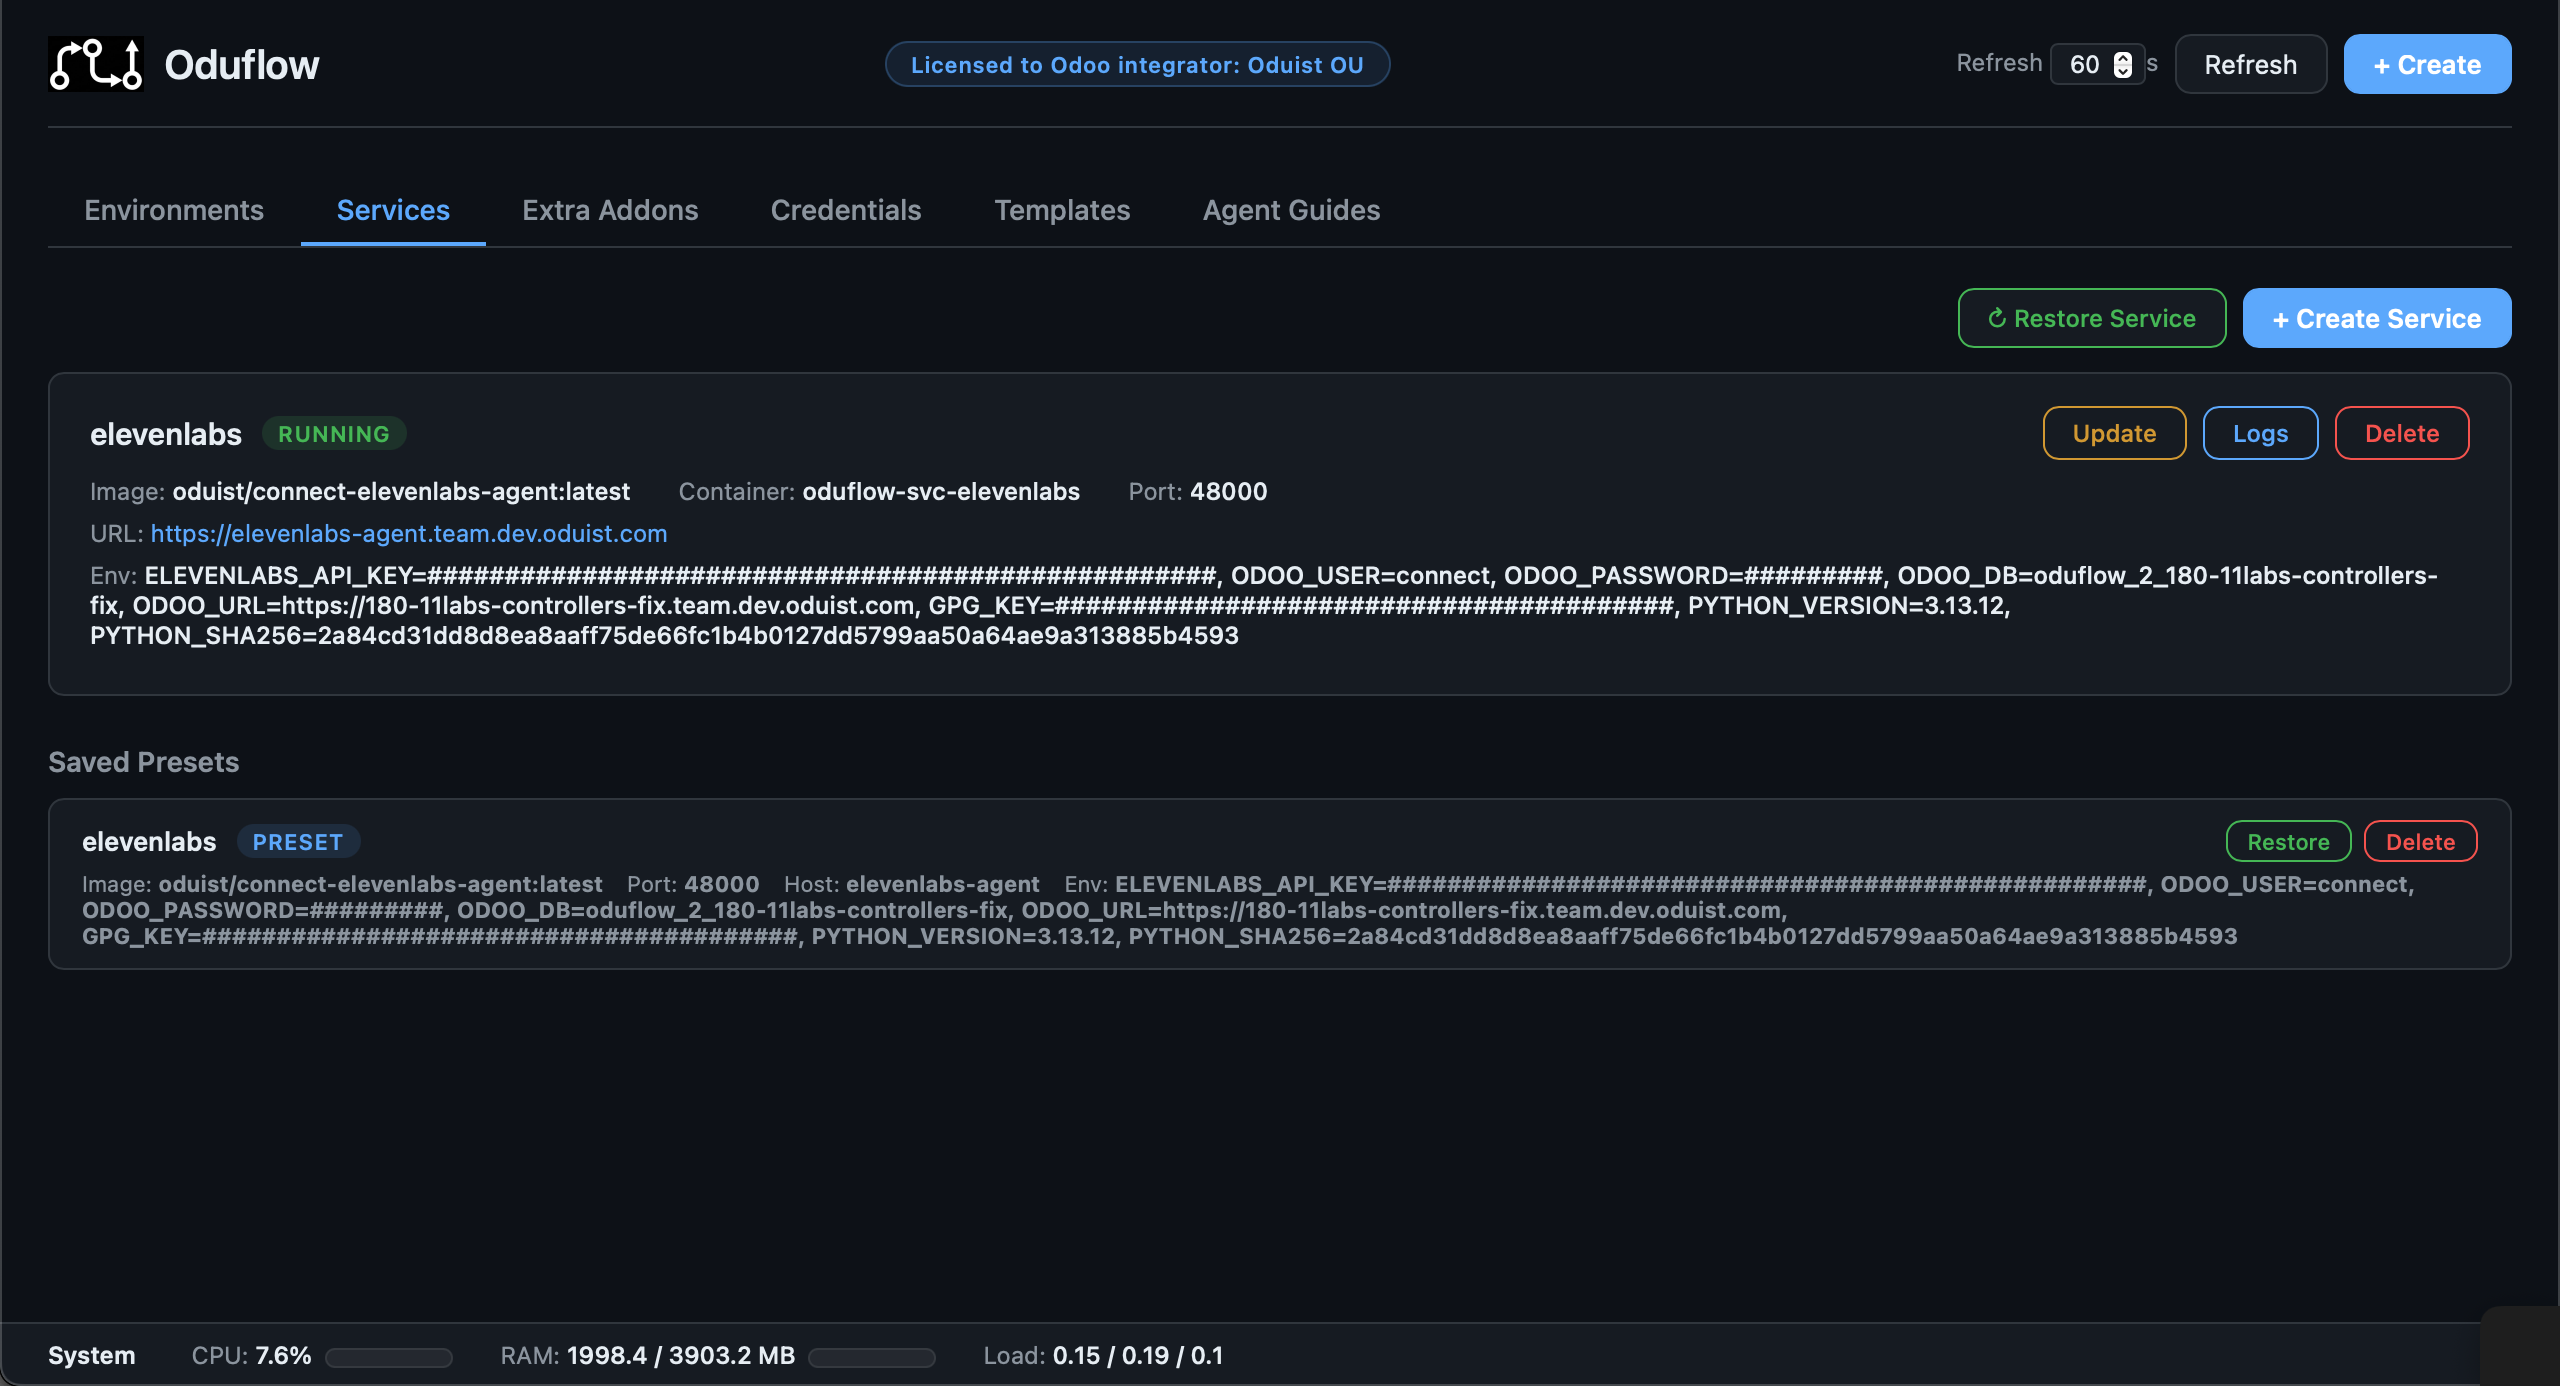
Task: Update the running elevenlabs service
Action: click(x=2114, y=433)
